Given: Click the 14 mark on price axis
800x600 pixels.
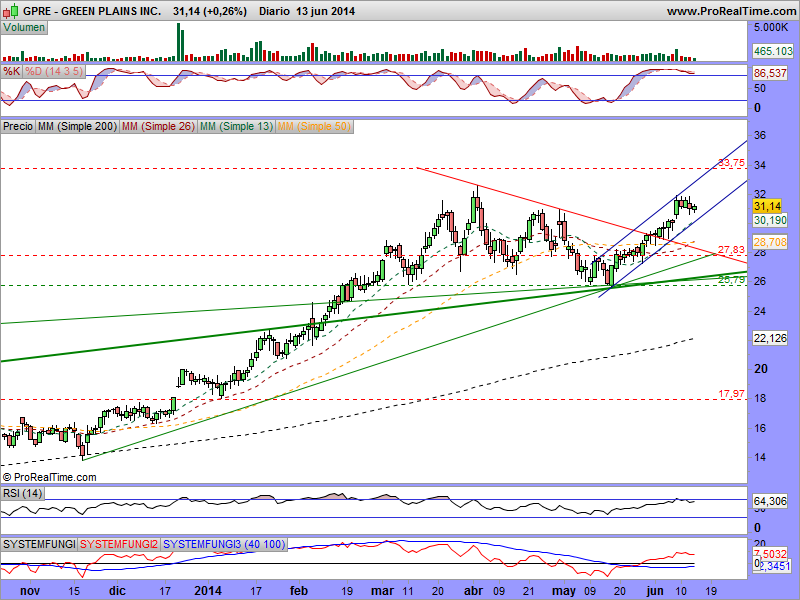Looking at the screenshot, I should (760, 457).
